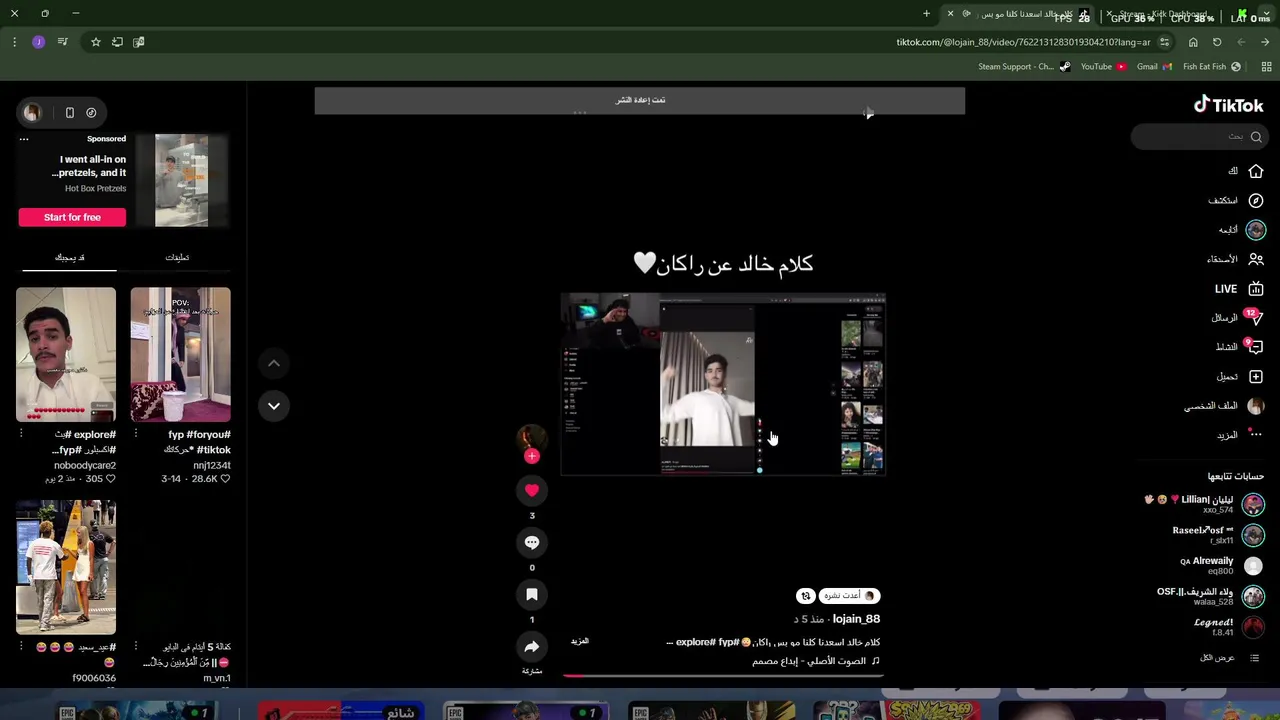
Task: Open the Friends icon in sidebar
Action: click(x=1256, y=259)
